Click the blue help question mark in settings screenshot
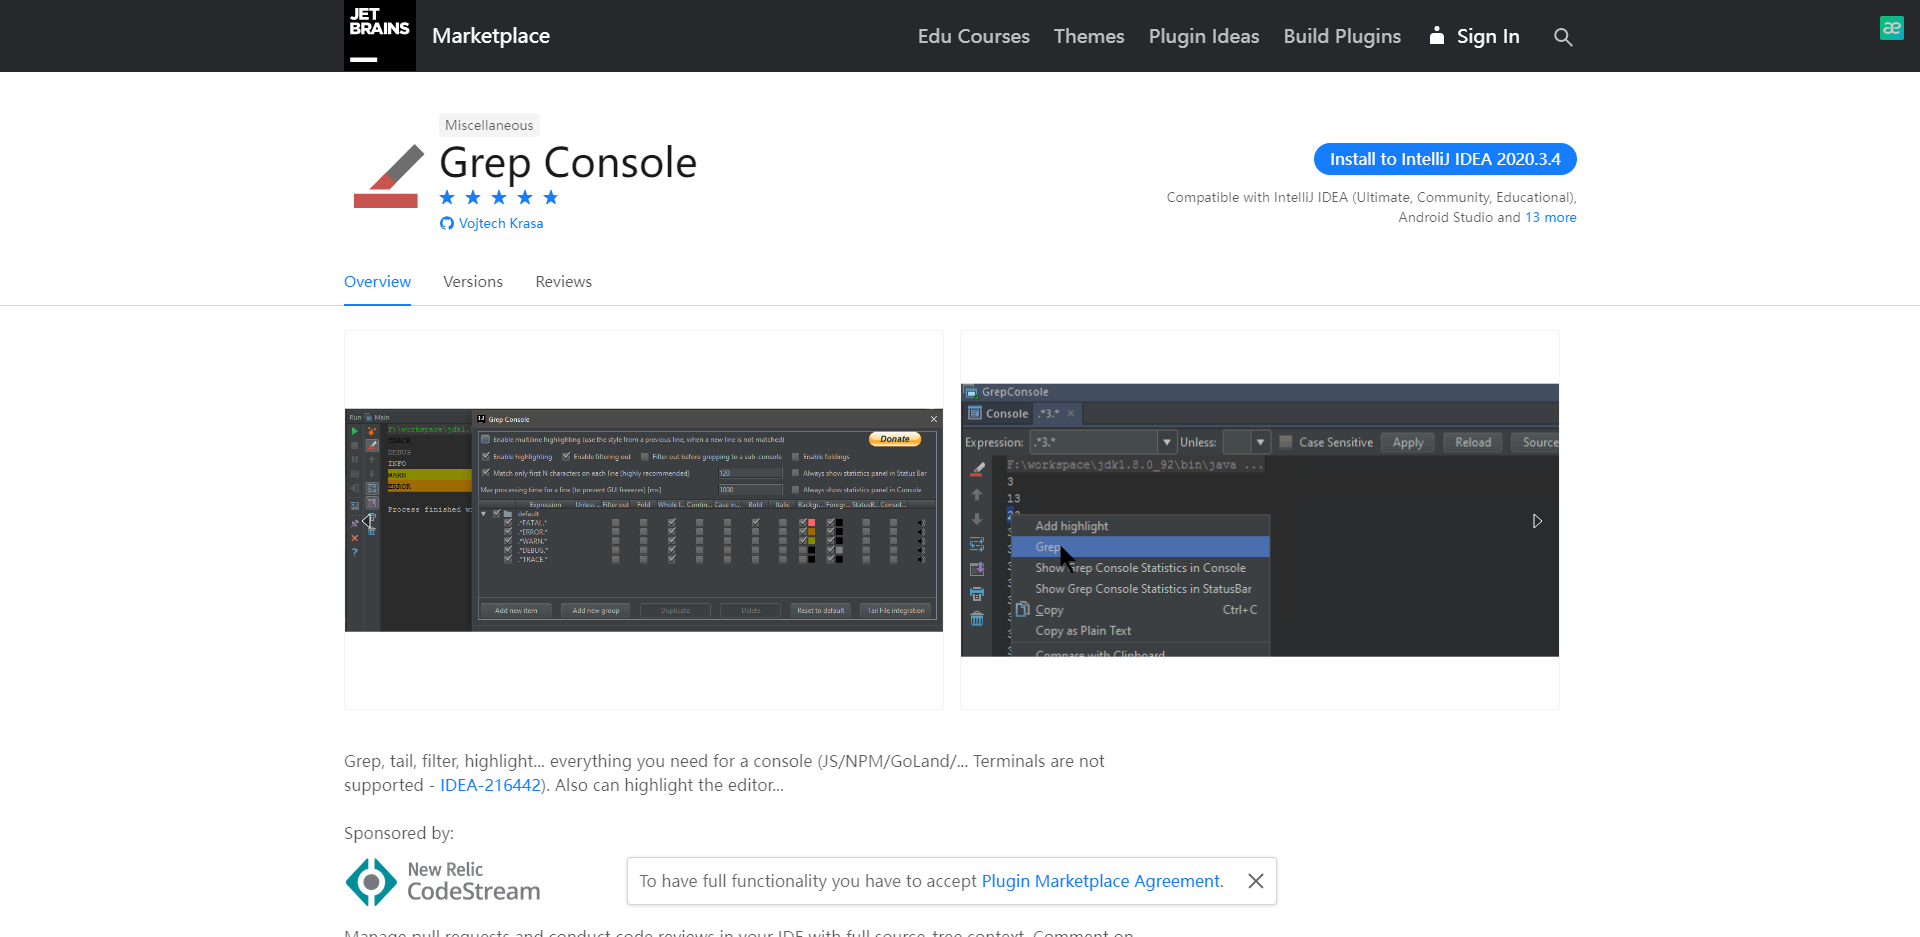The height and width of the screenshot is (937, 1920). tap(354, 552)
